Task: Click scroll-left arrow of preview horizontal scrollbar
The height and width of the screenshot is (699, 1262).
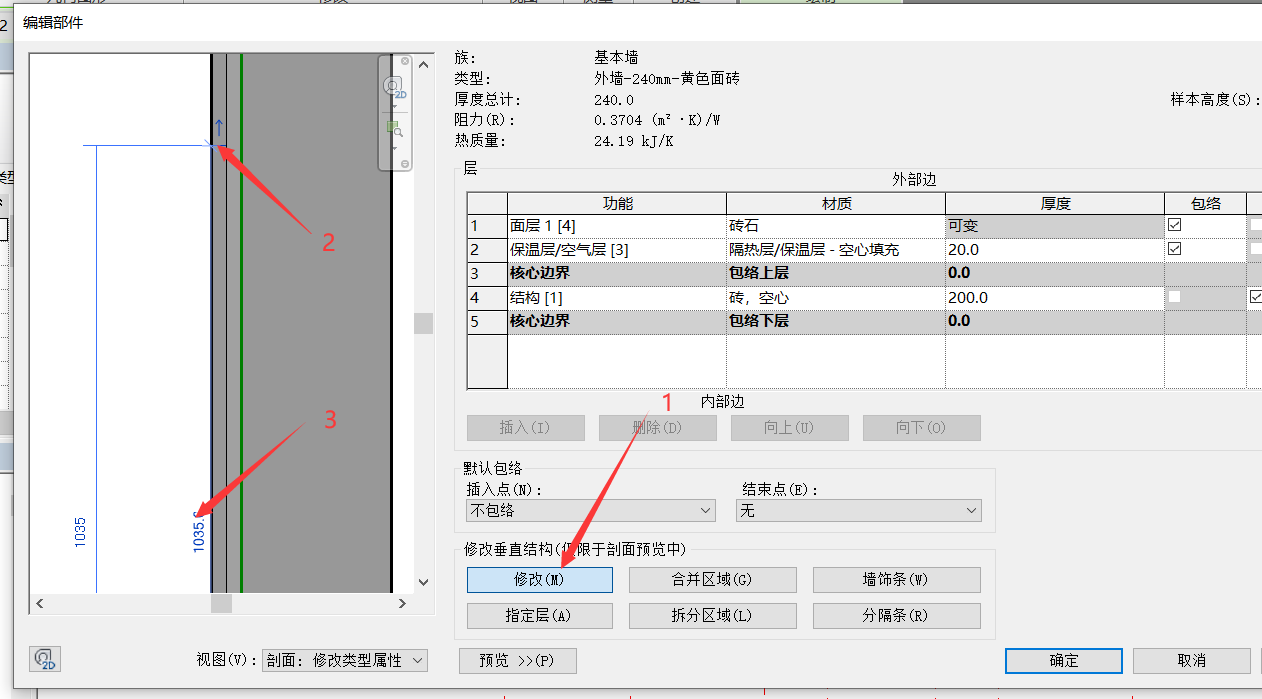Action: [x=40, y=604]
